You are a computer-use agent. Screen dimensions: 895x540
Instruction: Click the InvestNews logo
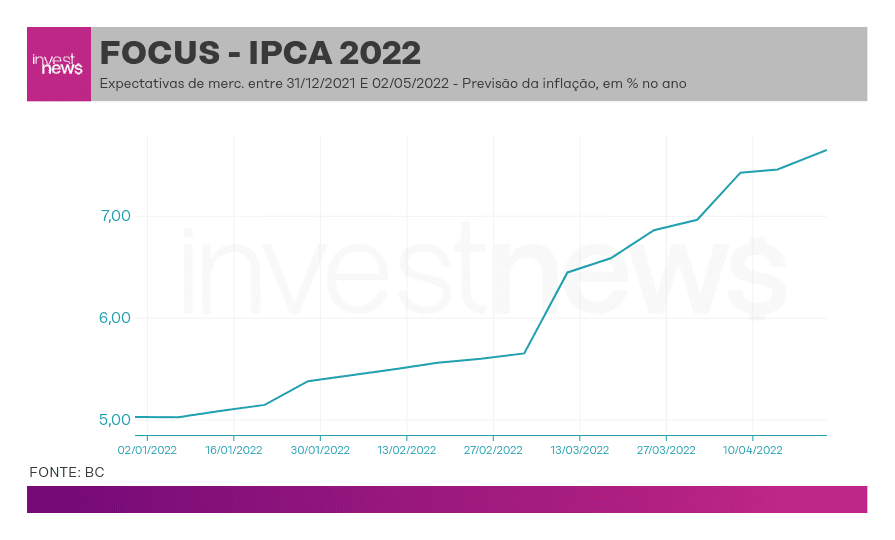click(x=59, y=64)
